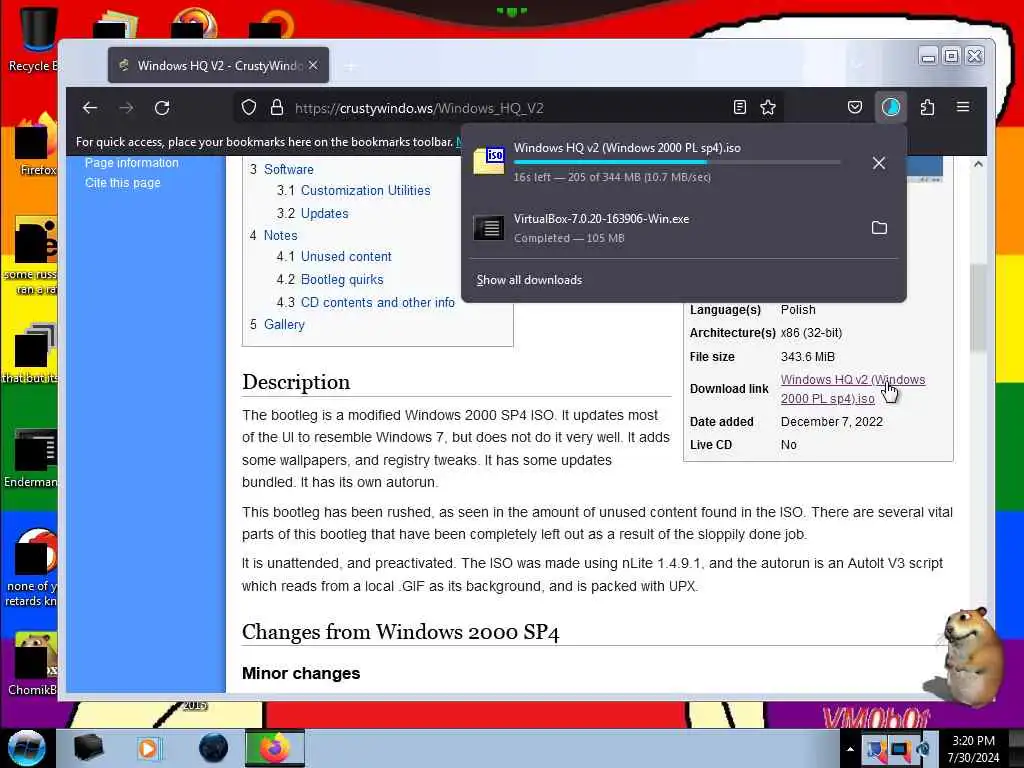This screenshot has width=1024, height=768.
Task: Show hidden system tray icons
Action: tap(850, 749)
